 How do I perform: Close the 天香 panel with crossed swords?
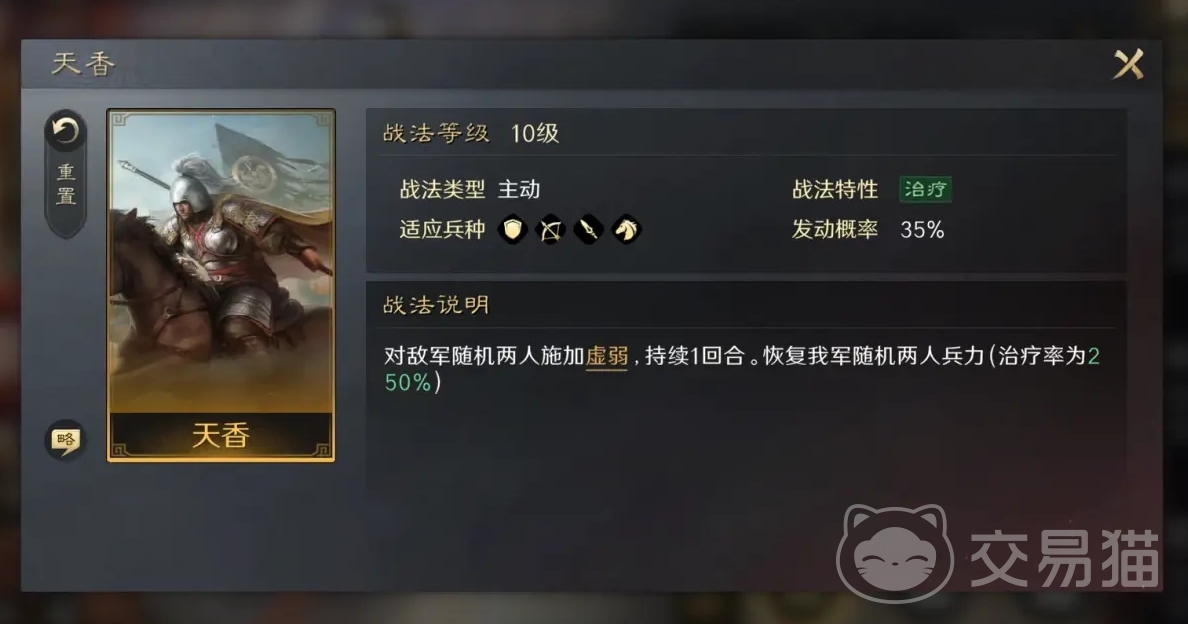1128,64
